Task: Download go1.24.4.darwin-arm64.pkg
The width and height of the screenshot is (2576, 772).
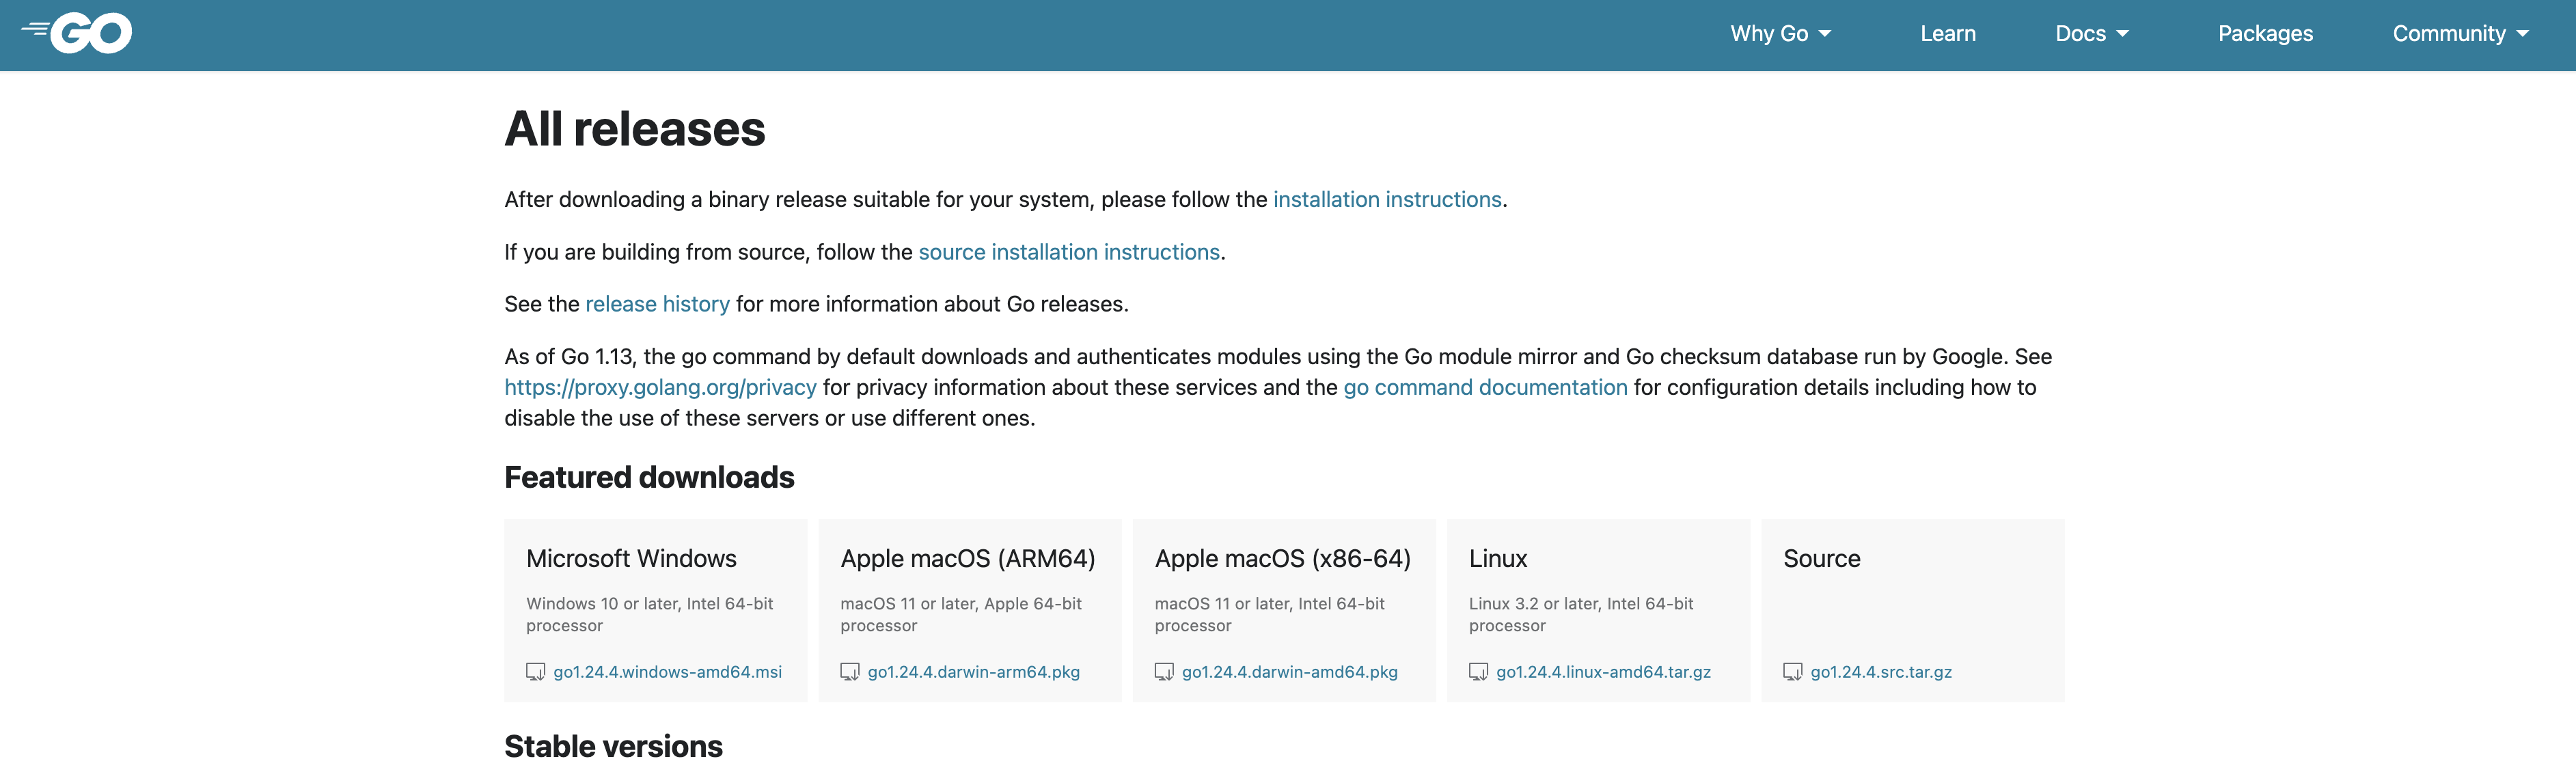Action: pos(973,672)
